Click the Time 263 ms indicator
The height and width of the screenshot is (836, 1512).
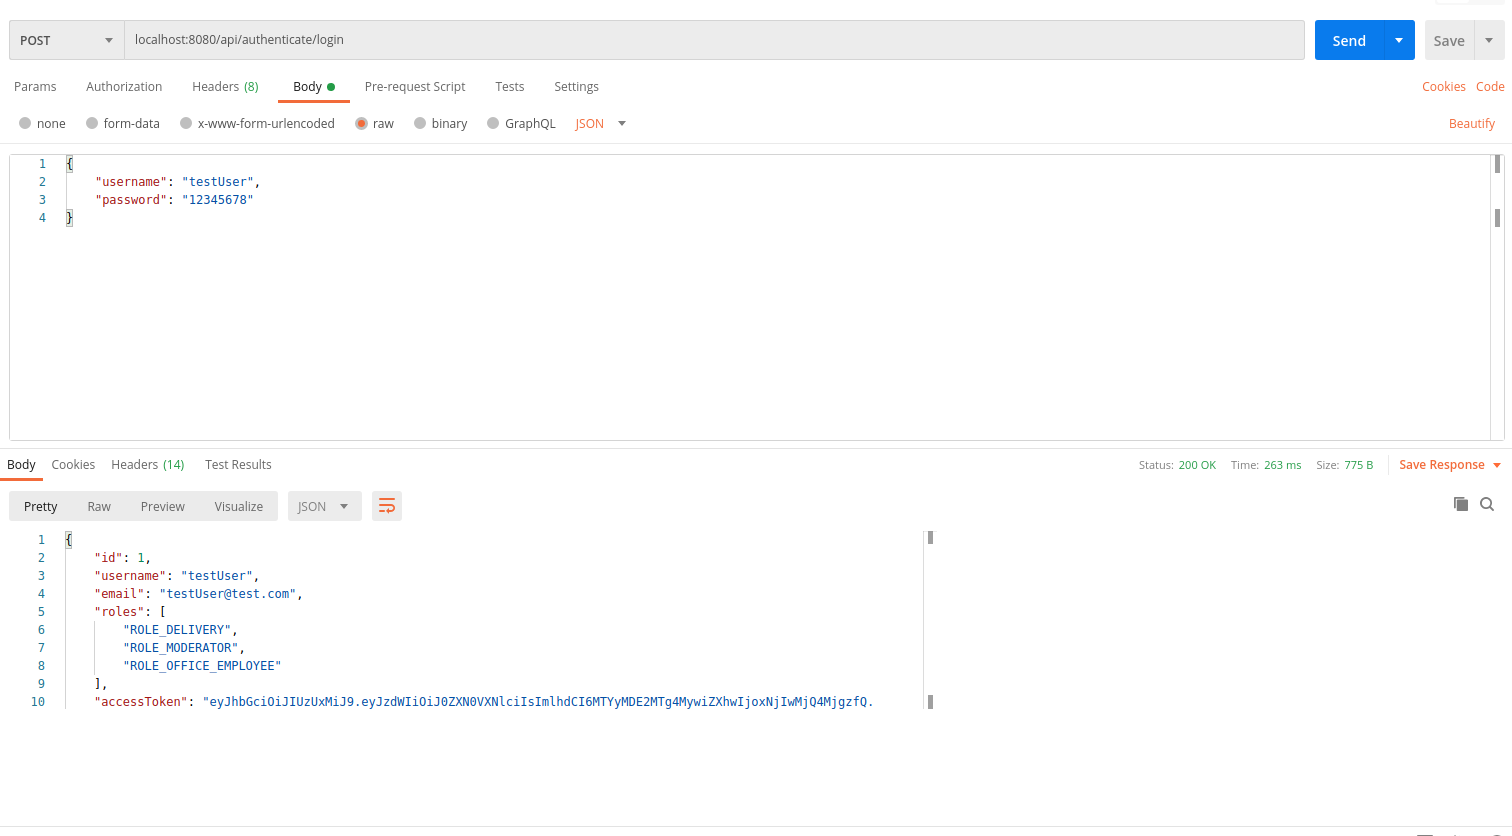click(1266, 465)
